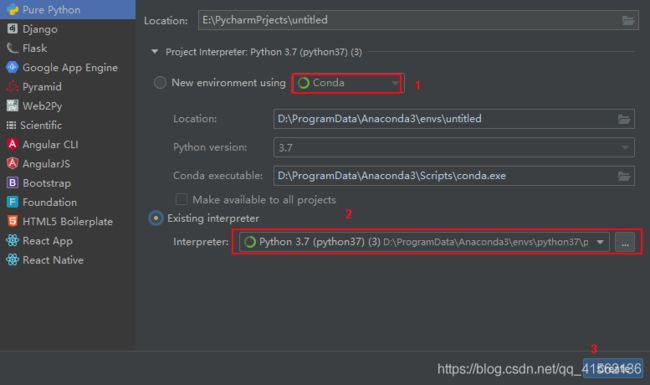Screen dimensions: 650x385
Task: Select the Scientific label
Action: click(41, 125)
